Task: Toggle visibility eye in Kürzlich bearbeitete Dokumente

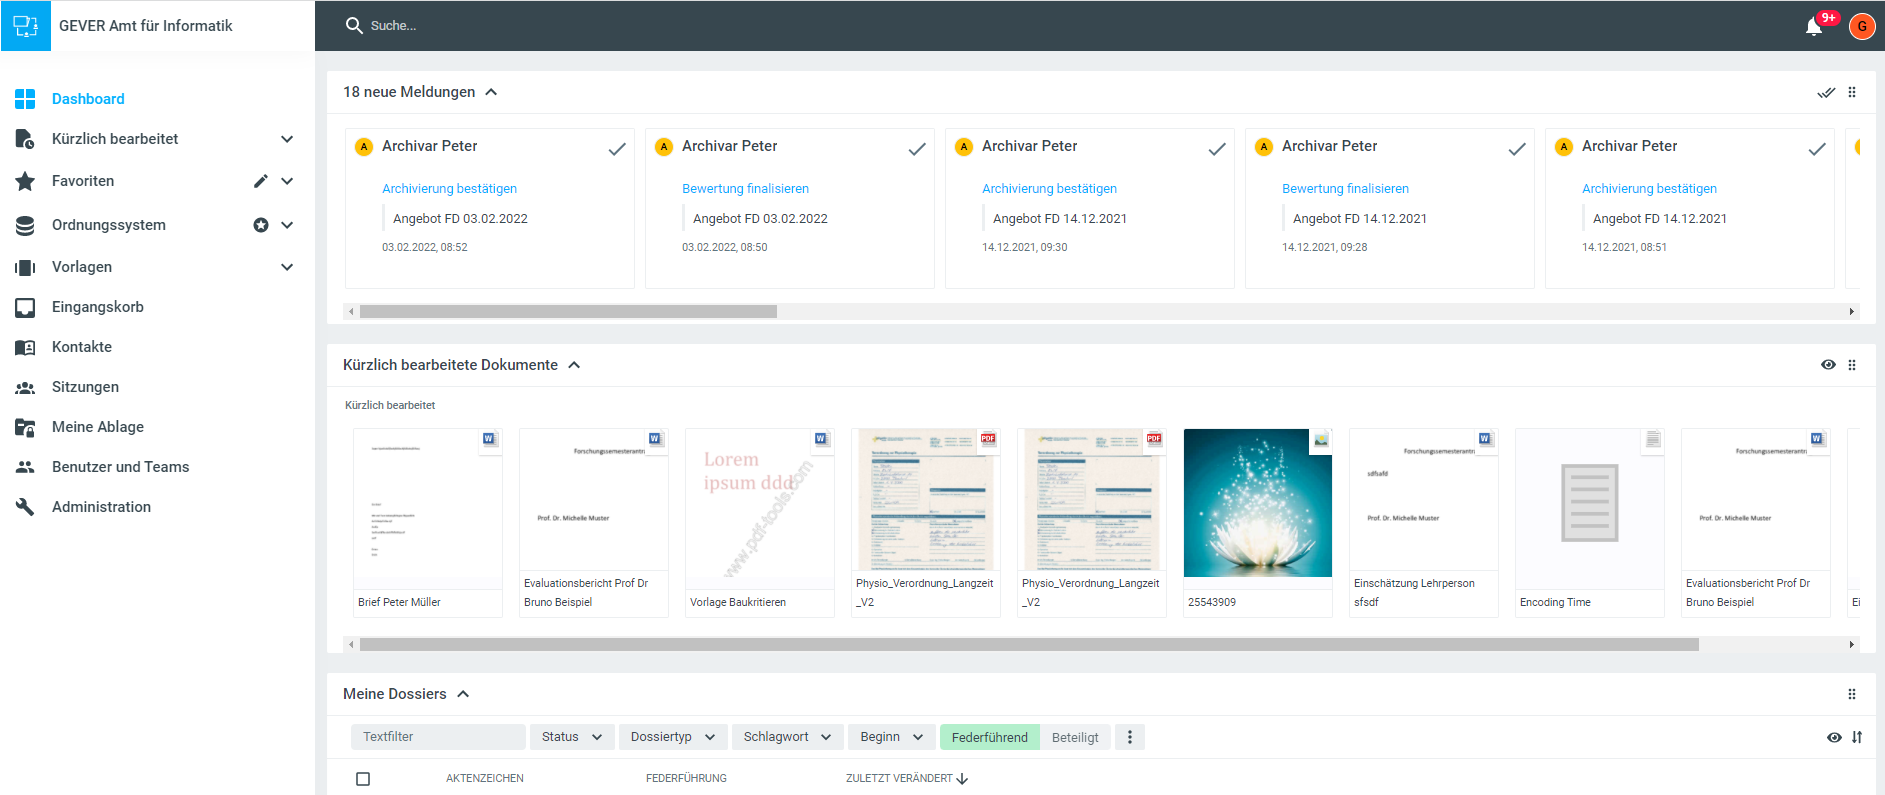Action: 1828,365
